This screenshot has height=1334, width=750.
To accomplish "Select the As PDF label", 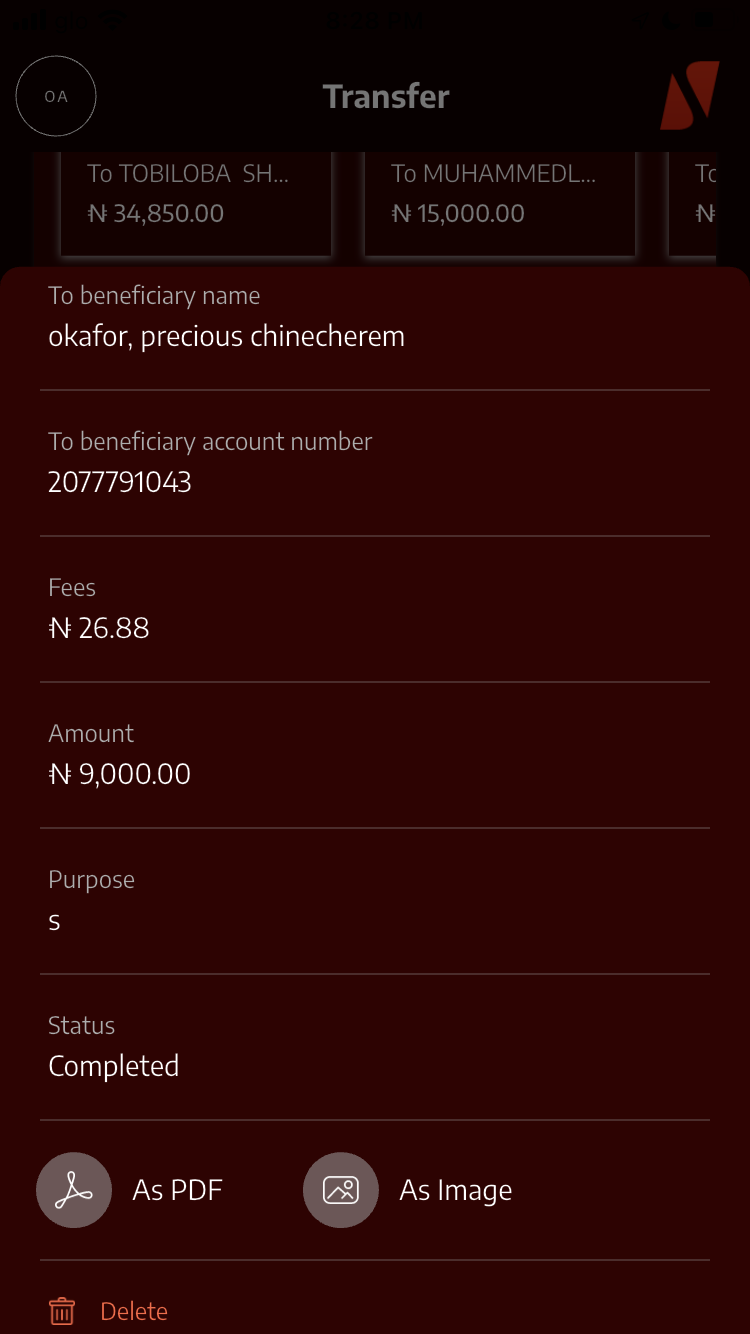I will (177, 1190).
